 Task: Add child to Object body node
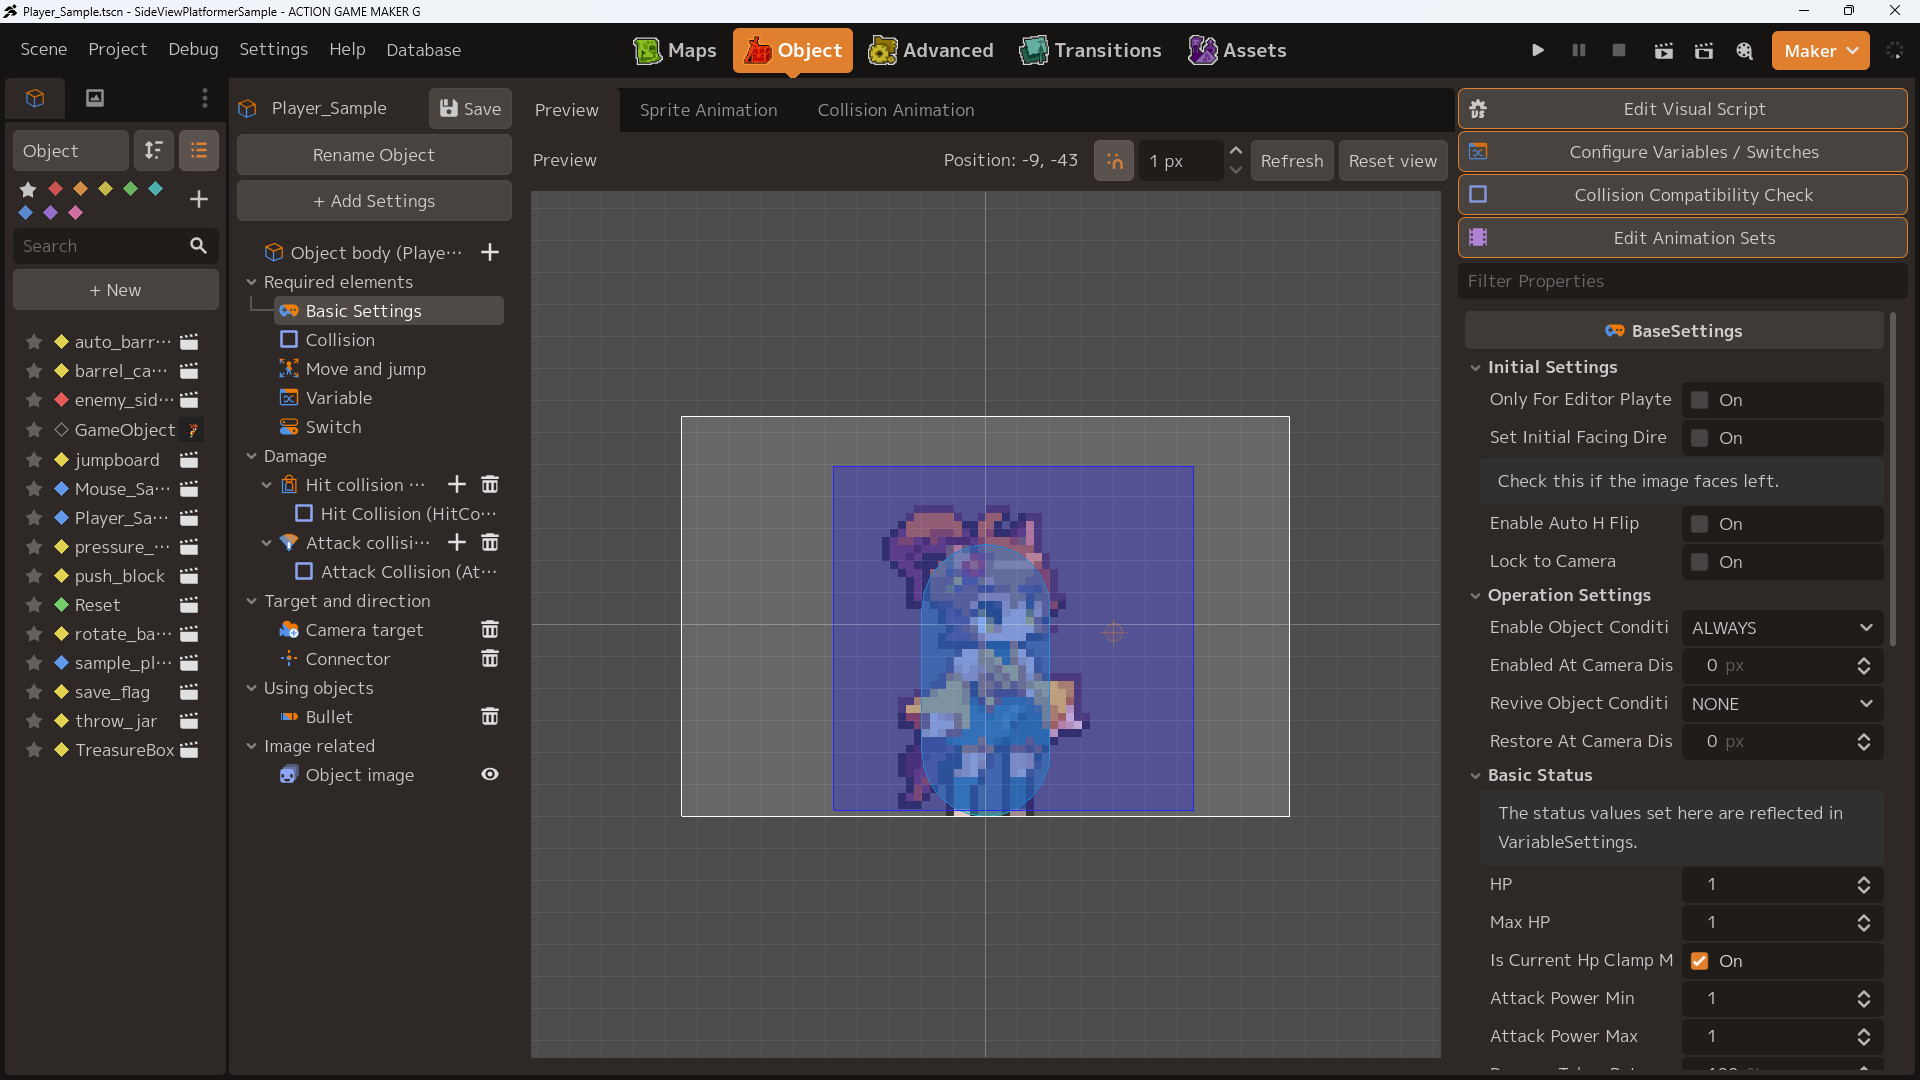[x=490, y=252]
